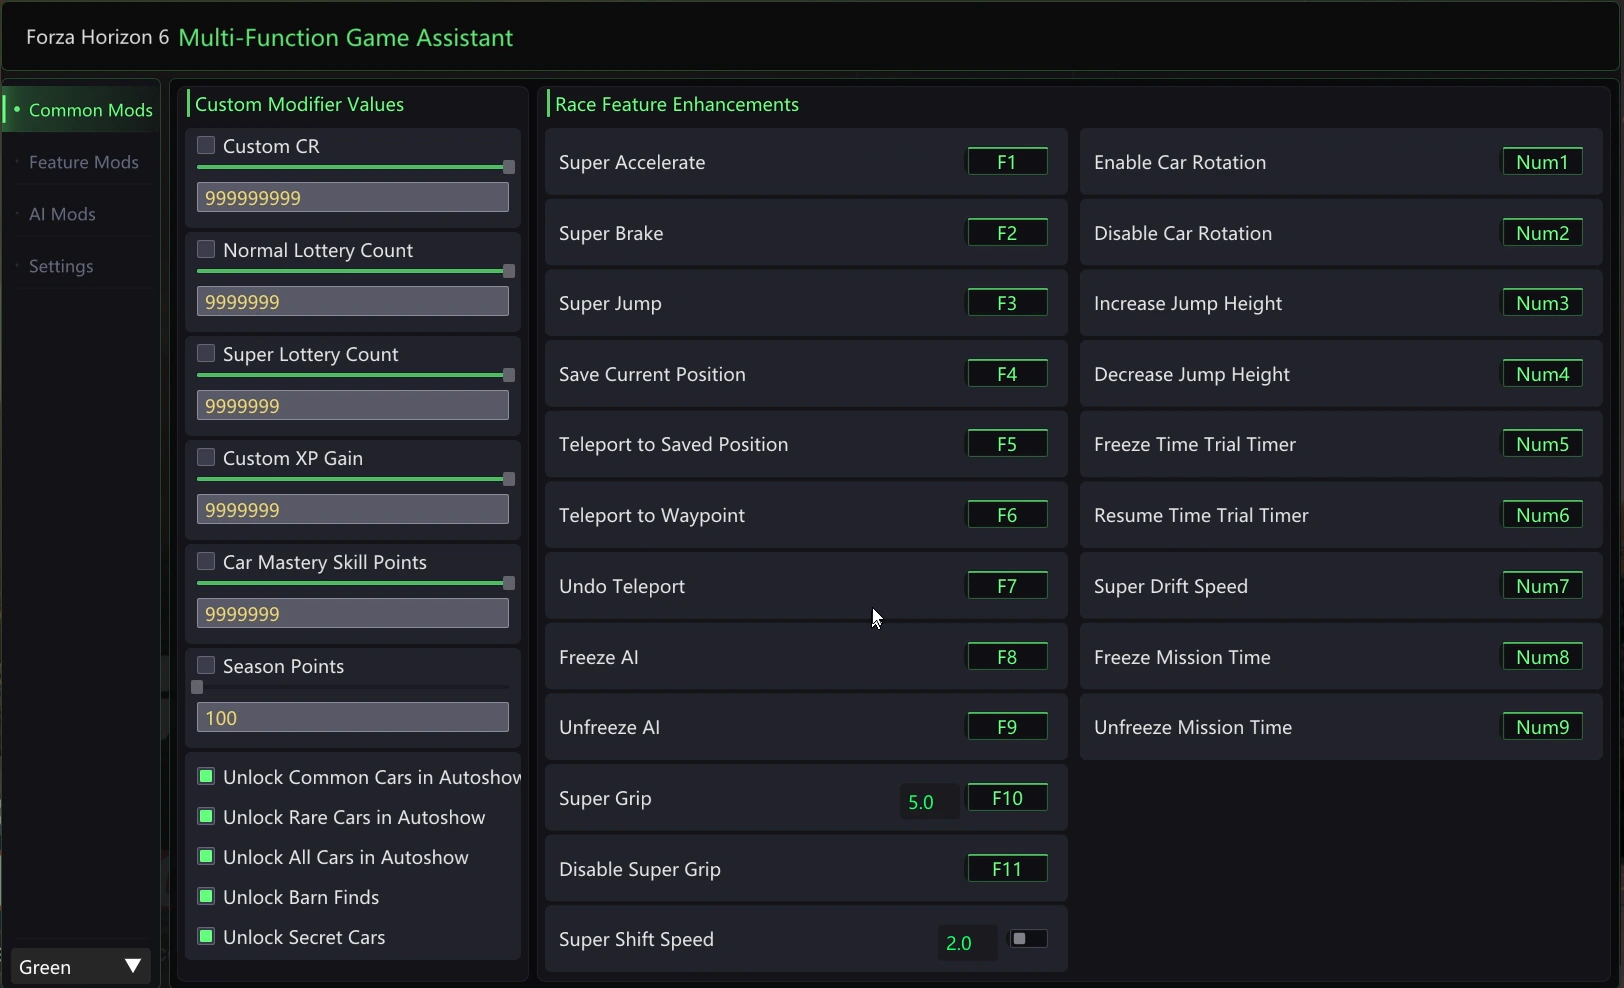Enable the Custom XP Gain checkbox

click(206, 457)
